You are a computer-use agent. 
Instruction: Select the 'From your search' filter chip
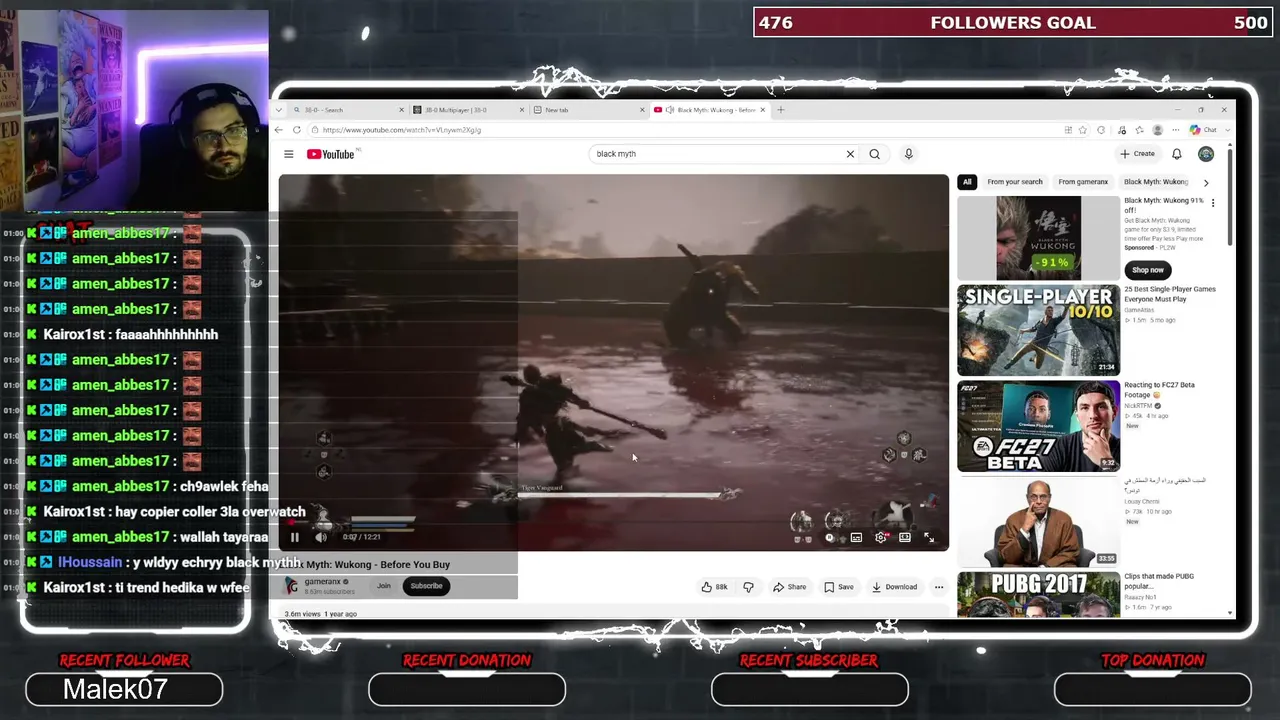(1015, 182)
